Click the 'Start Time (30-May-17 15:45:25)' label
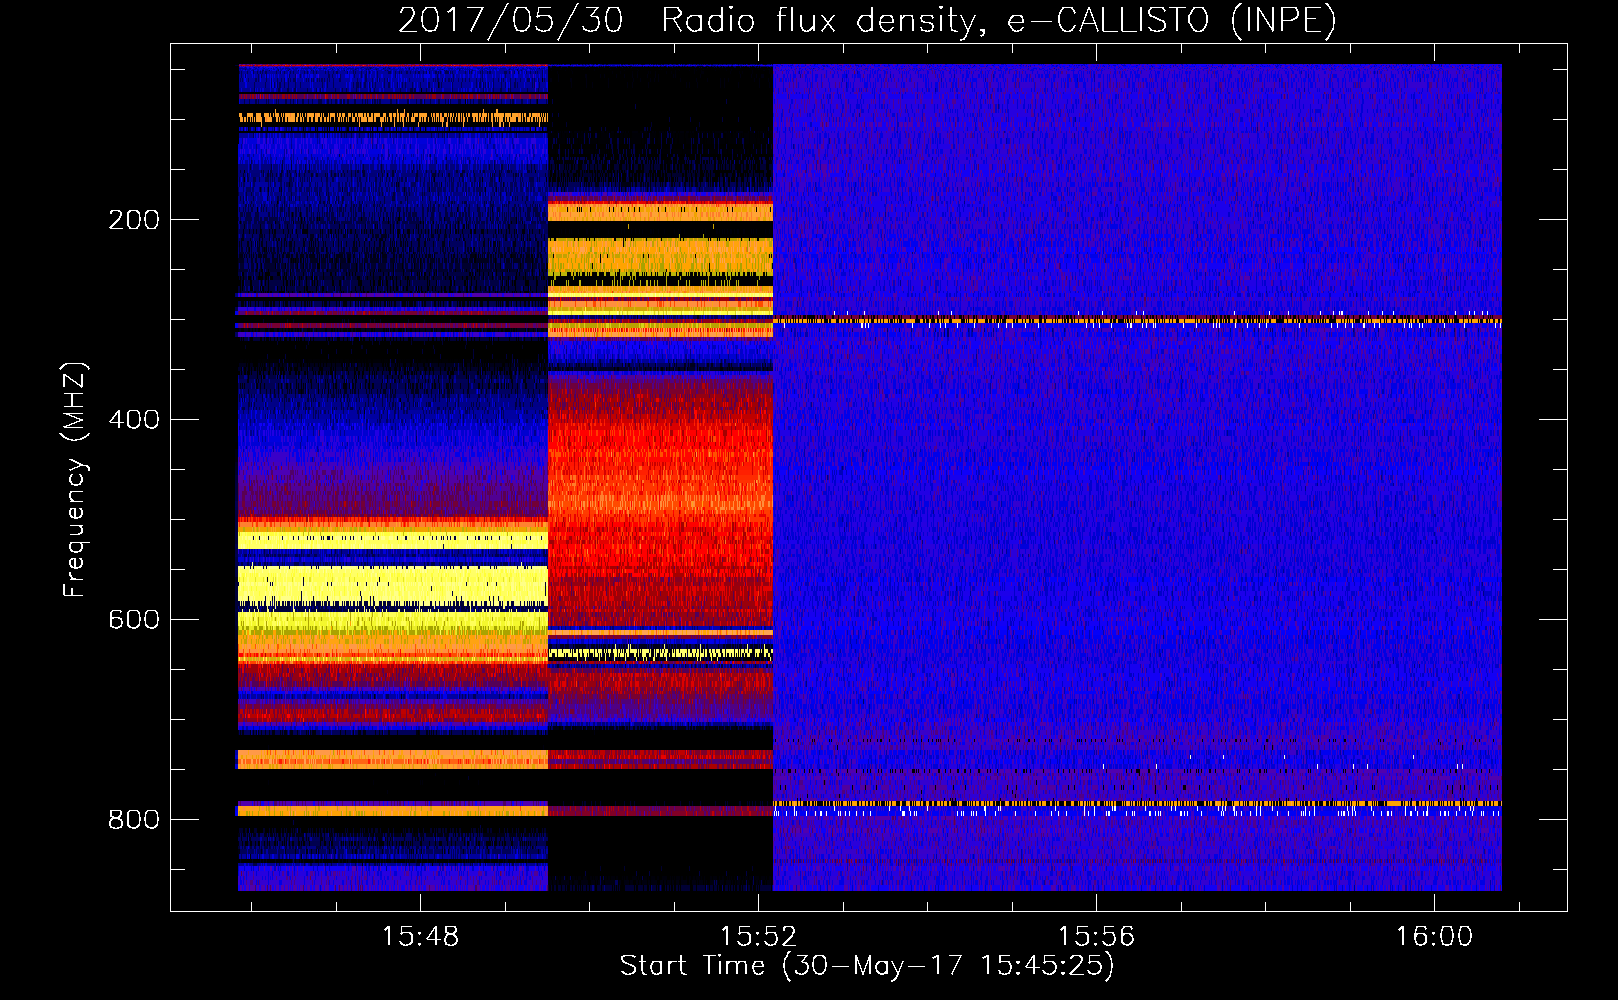Viewport: 1618px width, 1000px height. [x=867, y=966]
